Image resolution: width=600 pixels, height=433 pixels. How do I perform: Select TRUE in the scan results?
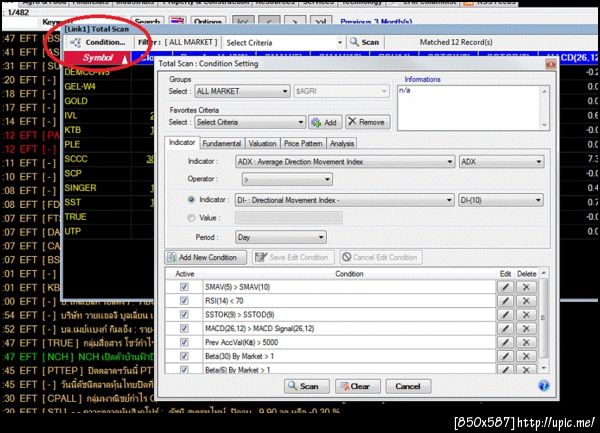75,217
